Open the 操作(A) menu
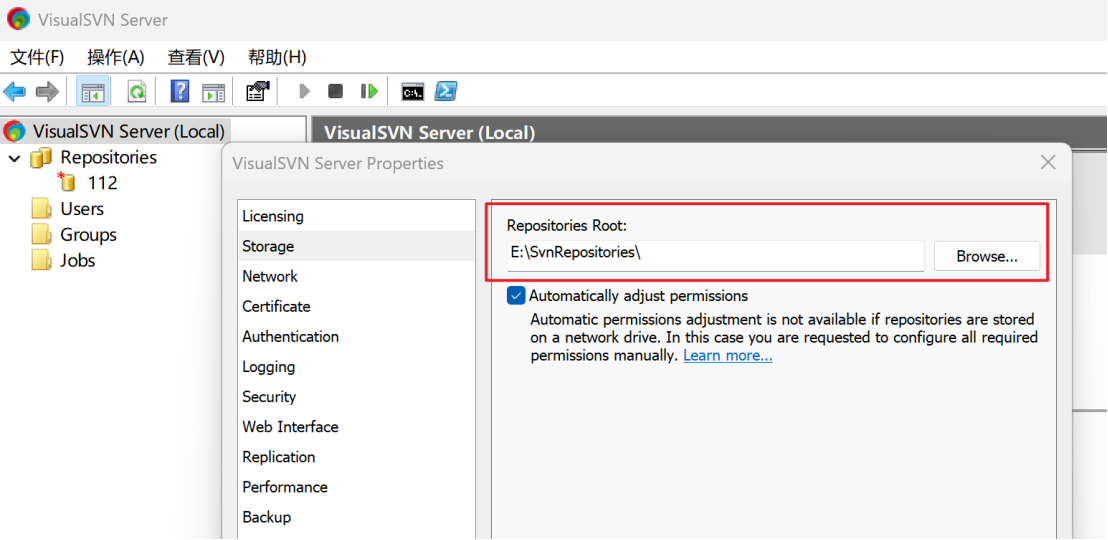Viewport: 1108px width, 540px height. click(x=115, y=57)
